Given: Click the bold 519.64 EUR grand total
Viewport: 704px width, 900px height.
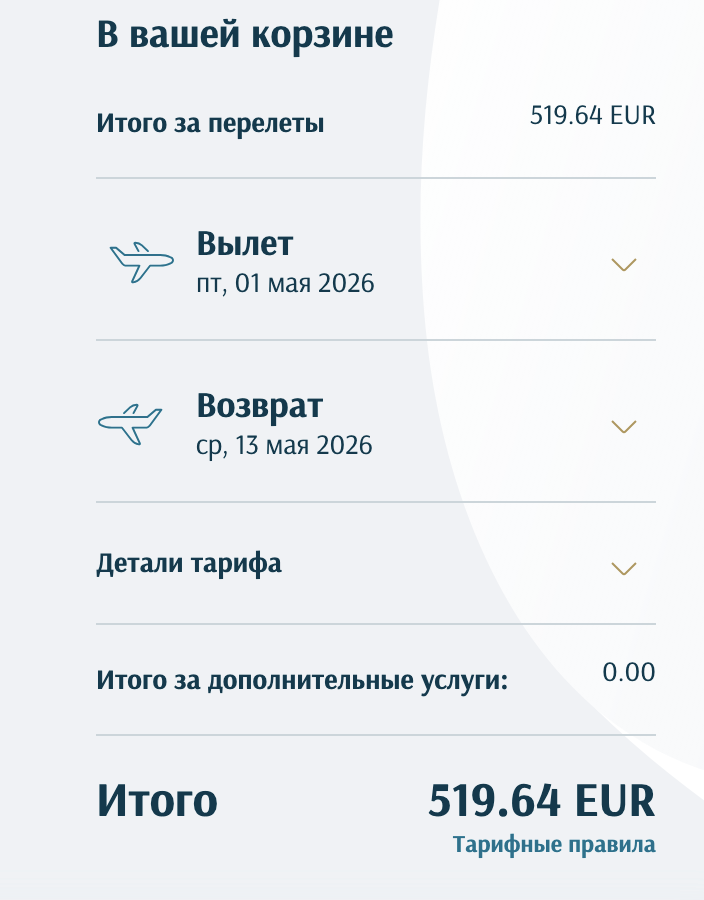Looking at the screenshot, I should [x=542, y=800].
